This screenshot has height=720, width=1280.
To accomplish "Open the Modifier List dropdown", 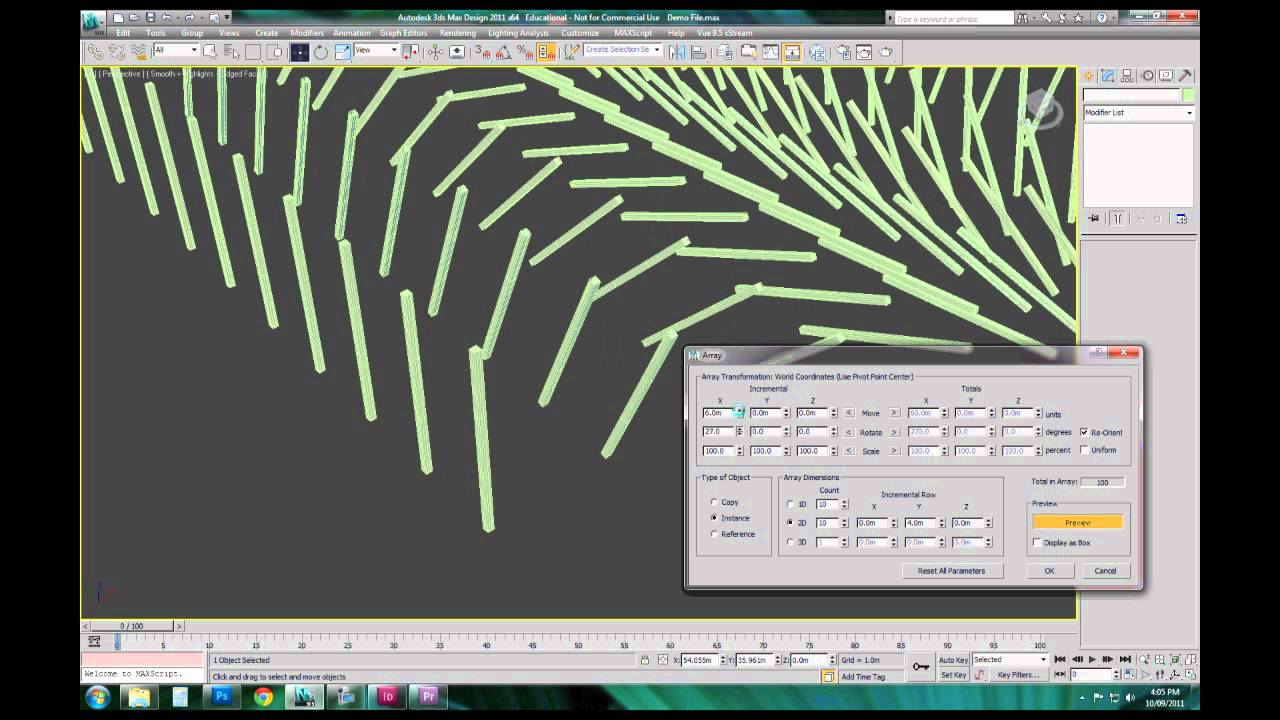I will coord(1139,112).
